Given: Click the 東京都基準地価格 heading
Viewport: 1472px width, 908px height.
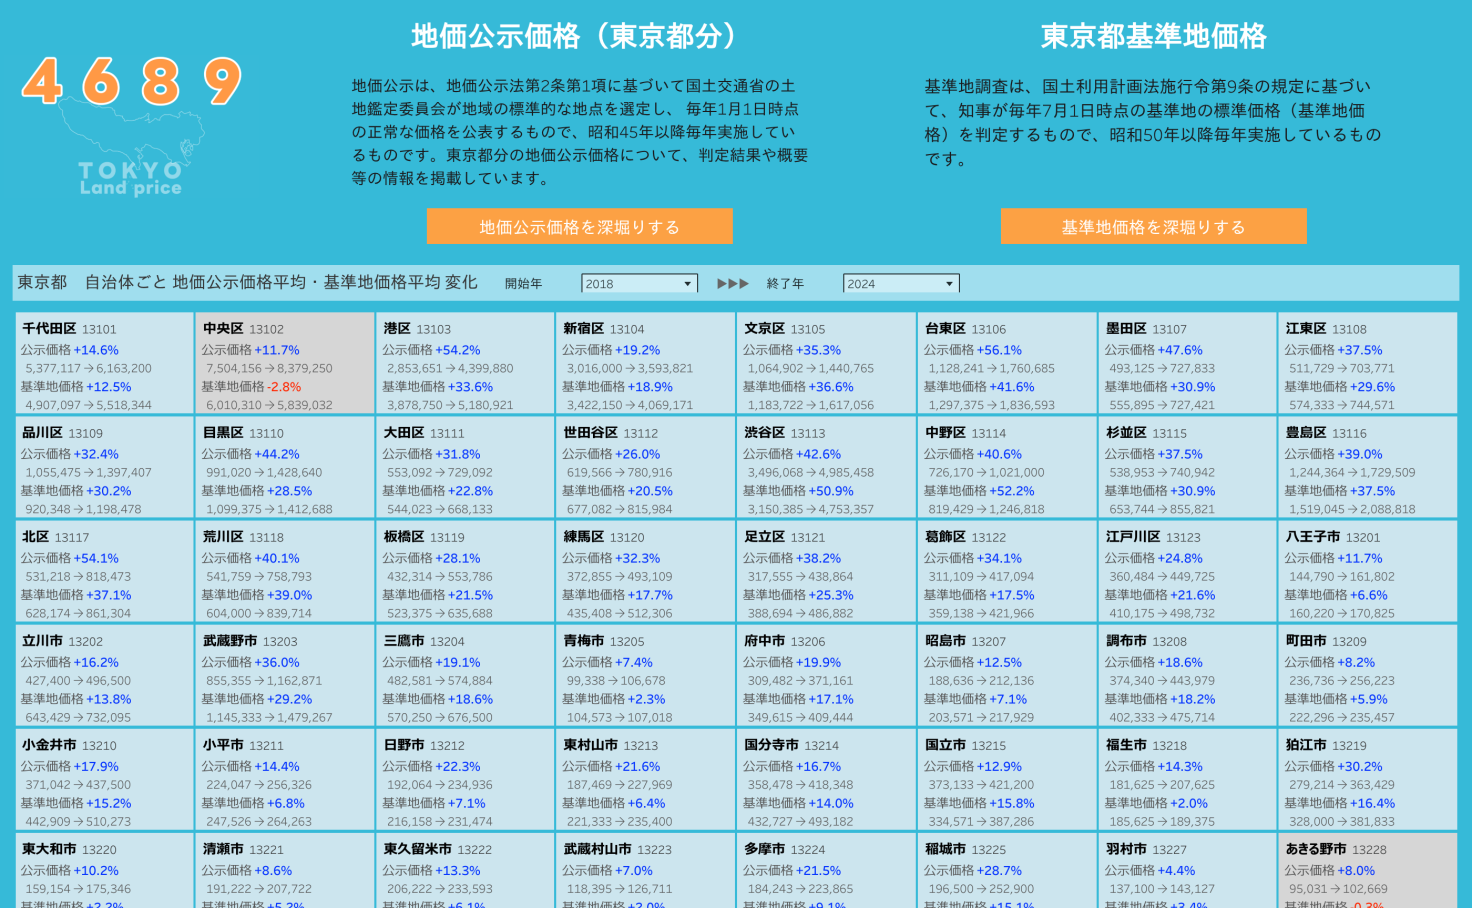Looking at the screenshot, I should click(x=1154, y=36).
